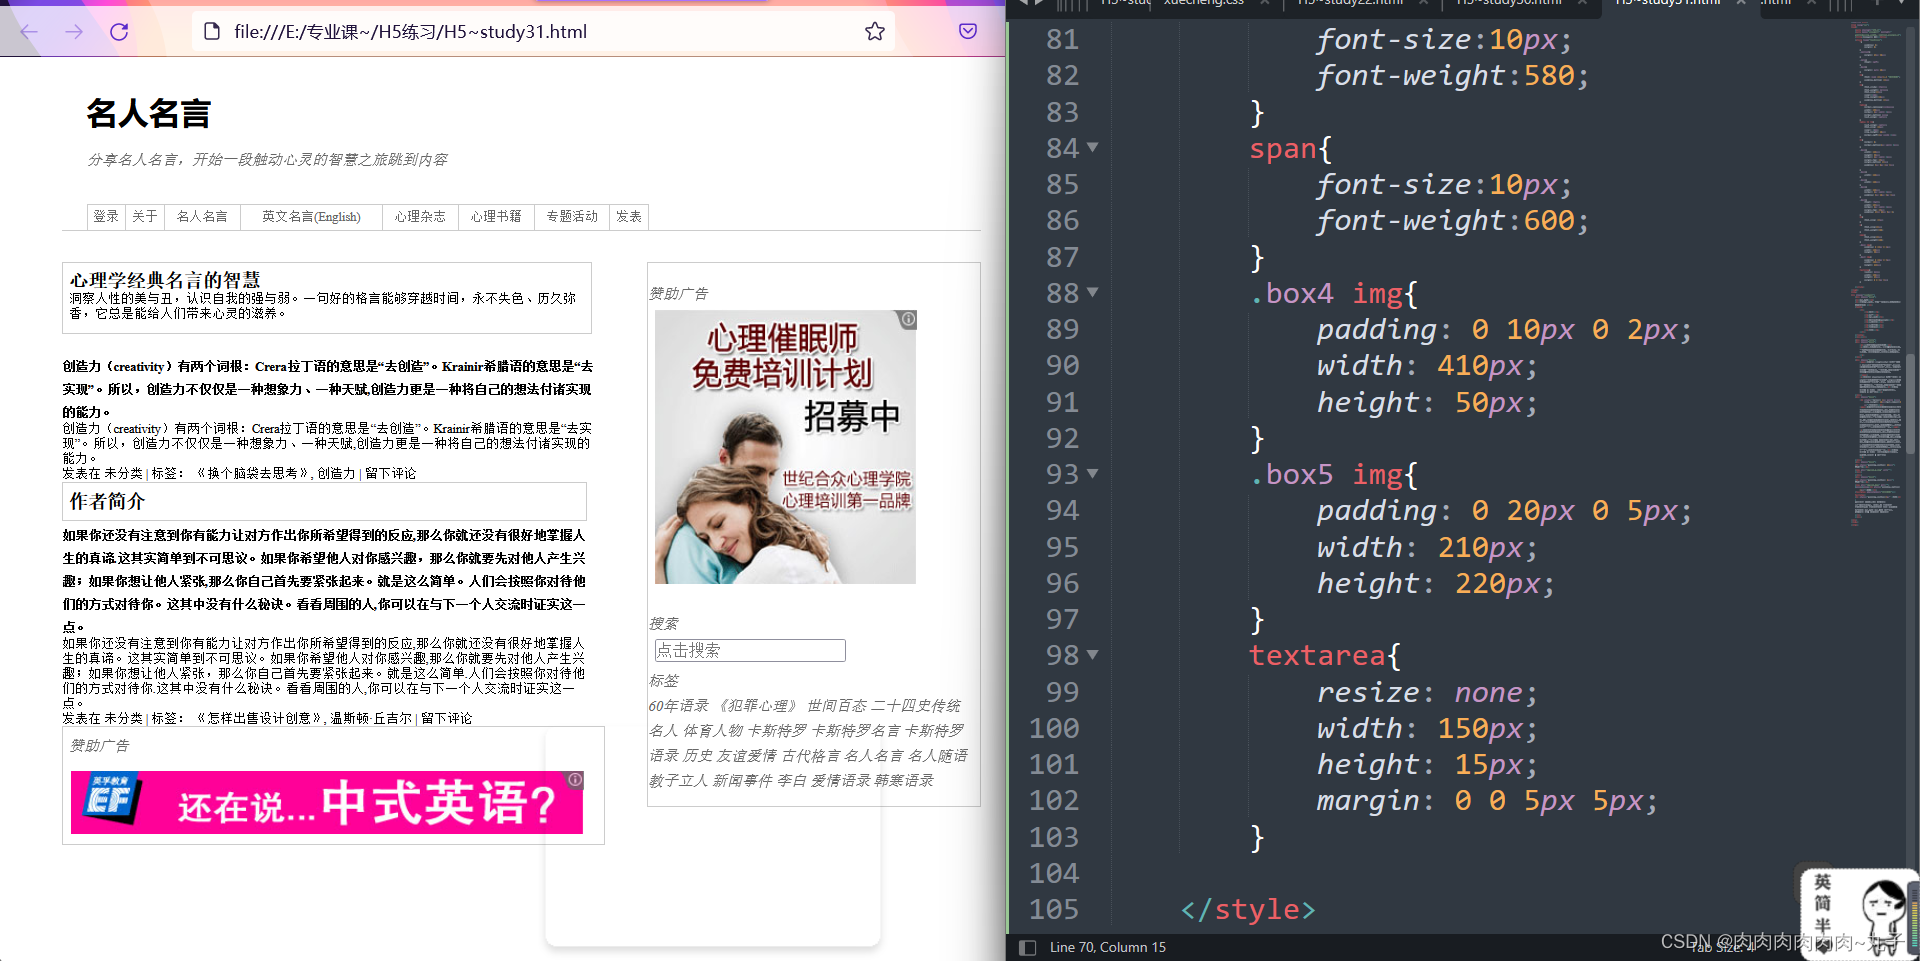Open the 心理书籍 navigation item
Image resolution: width=1920 pixels, height=961 pixels.
click(496, 217)
